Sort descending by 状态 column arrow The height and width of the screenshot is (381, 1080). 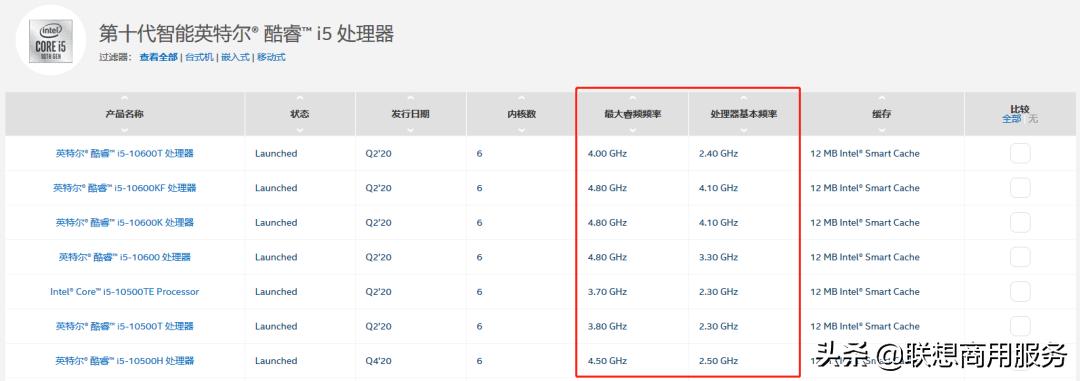coord(300,130)
